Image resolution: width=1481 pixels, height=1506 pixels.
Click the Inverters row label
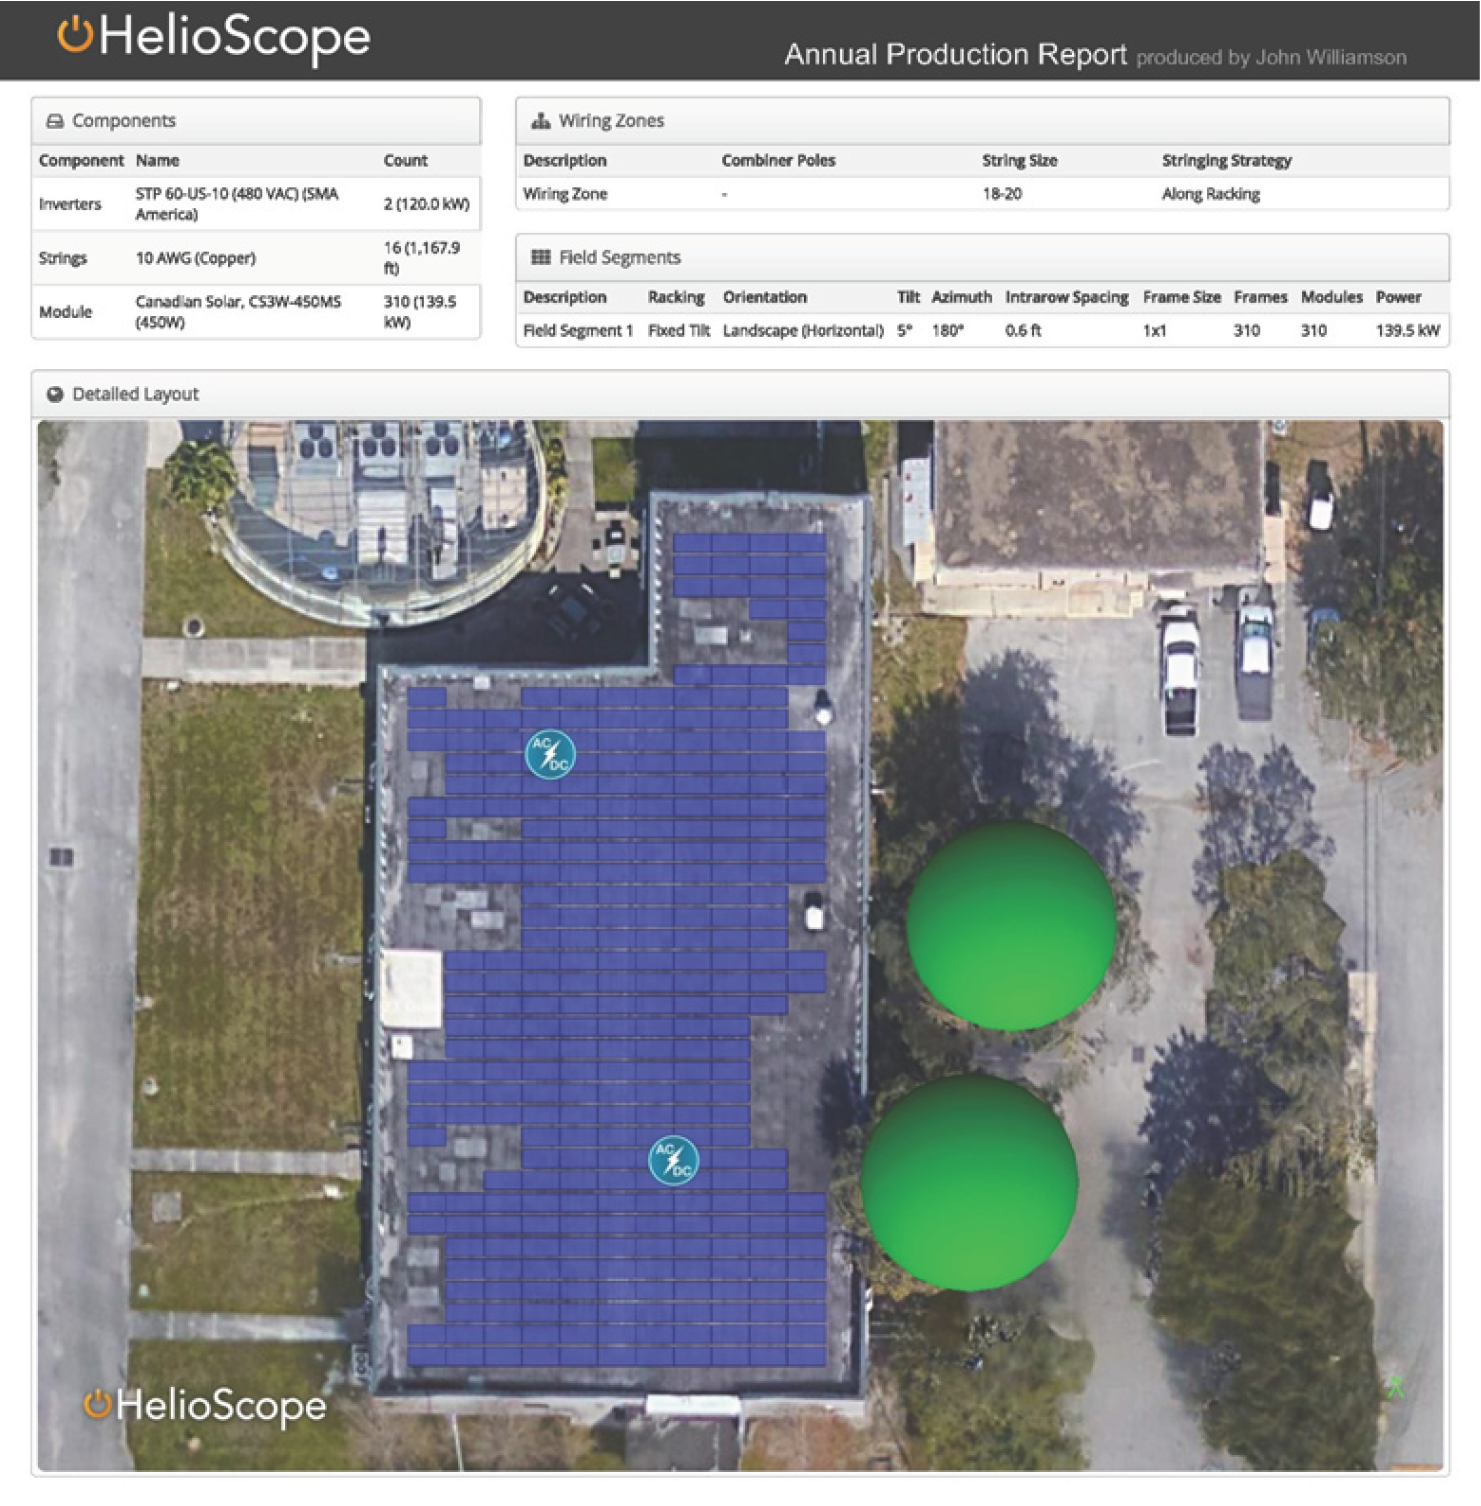(70, 204)
